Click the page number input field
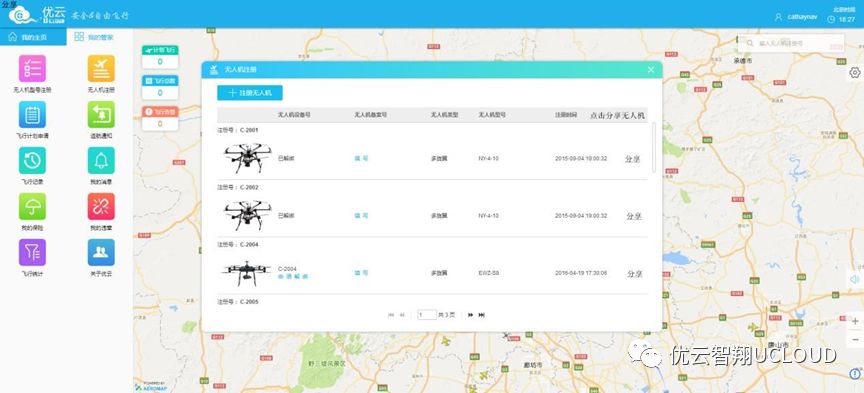 [427, 315]
